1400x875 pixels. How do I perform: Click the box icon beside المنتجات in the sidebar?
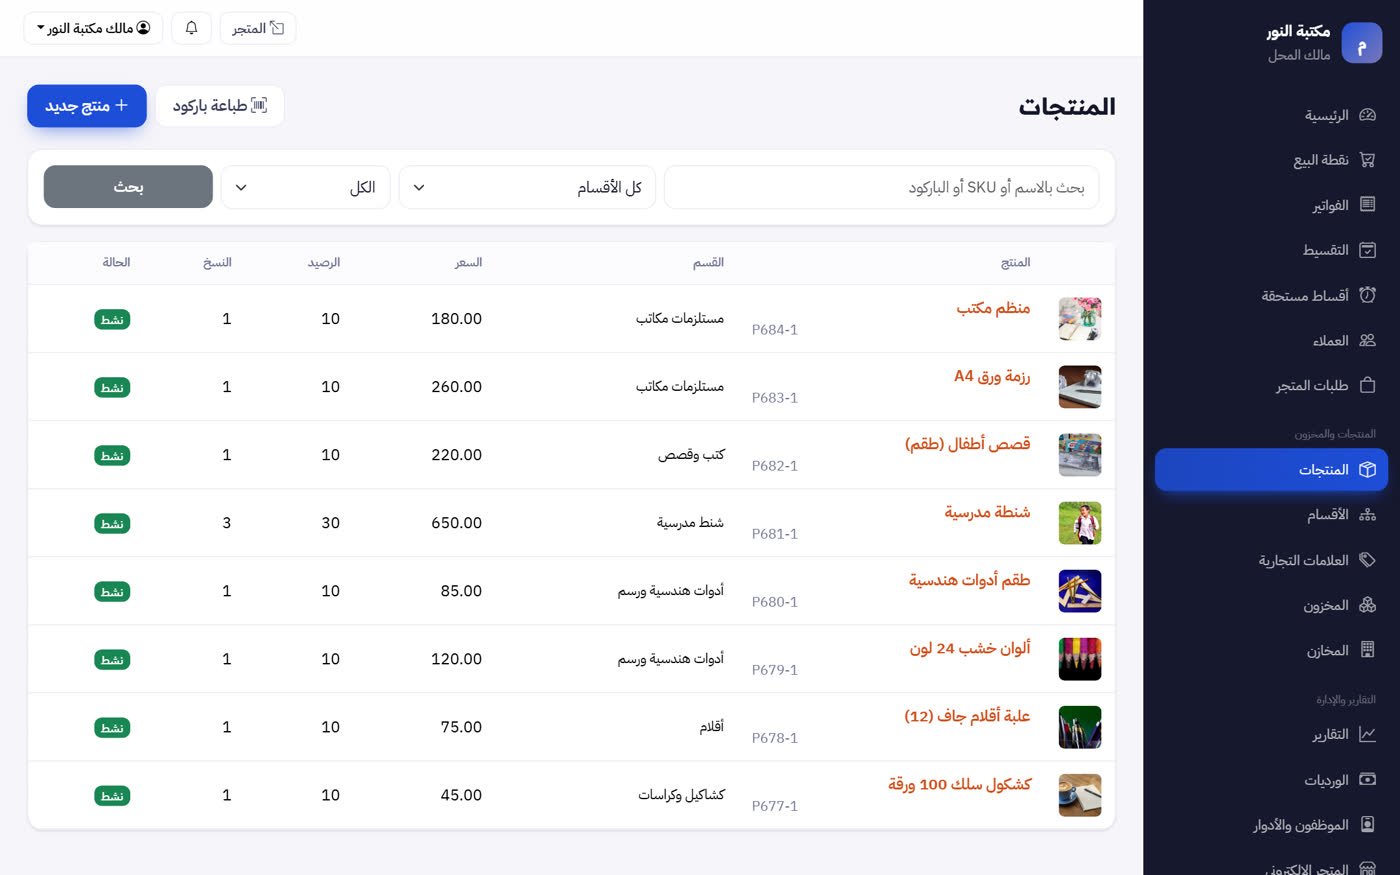(x=1367, y=469)
